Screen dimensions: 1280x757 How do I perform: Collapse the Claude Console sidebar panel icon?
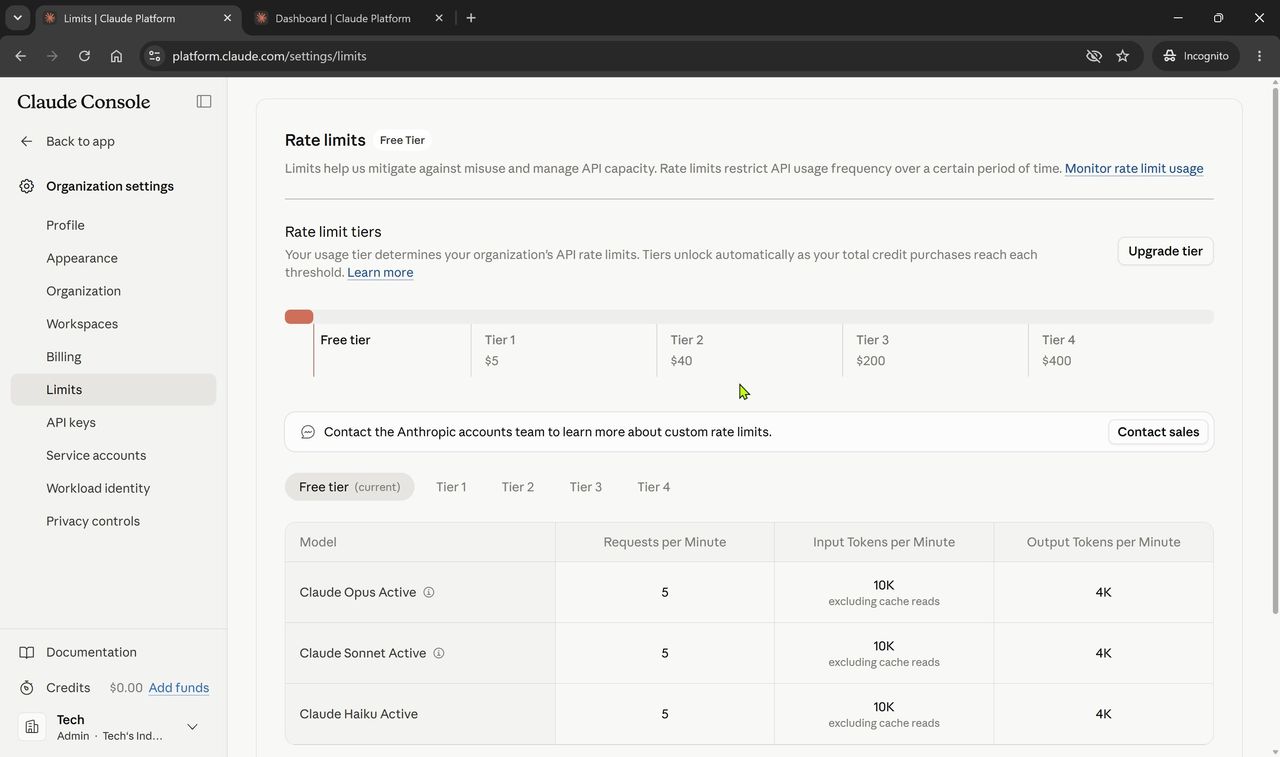point(204,101)
